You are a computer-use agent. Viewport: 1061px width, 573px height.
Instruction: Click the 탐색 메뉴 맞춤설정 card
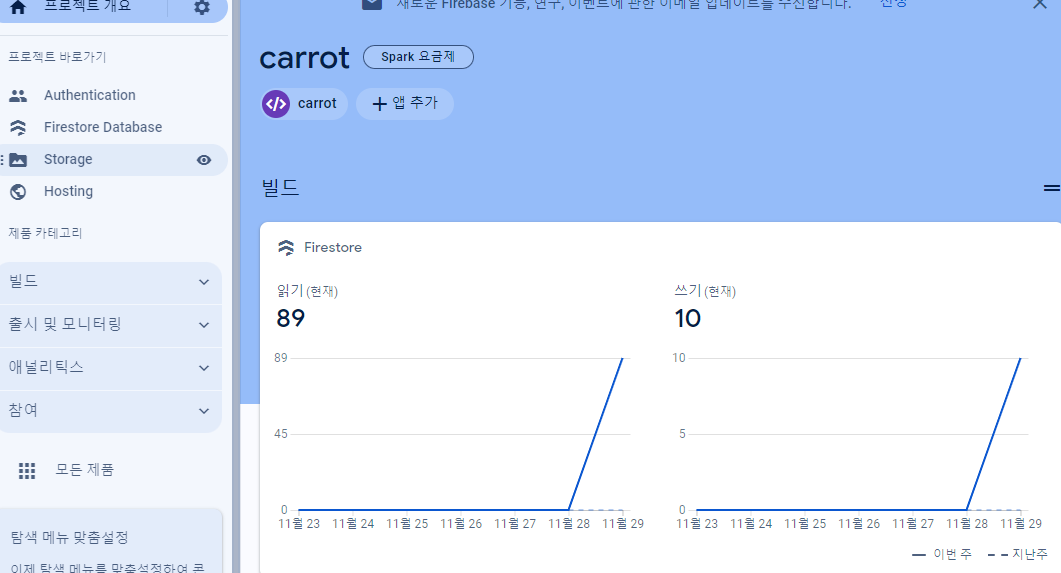tap(111, 541)
